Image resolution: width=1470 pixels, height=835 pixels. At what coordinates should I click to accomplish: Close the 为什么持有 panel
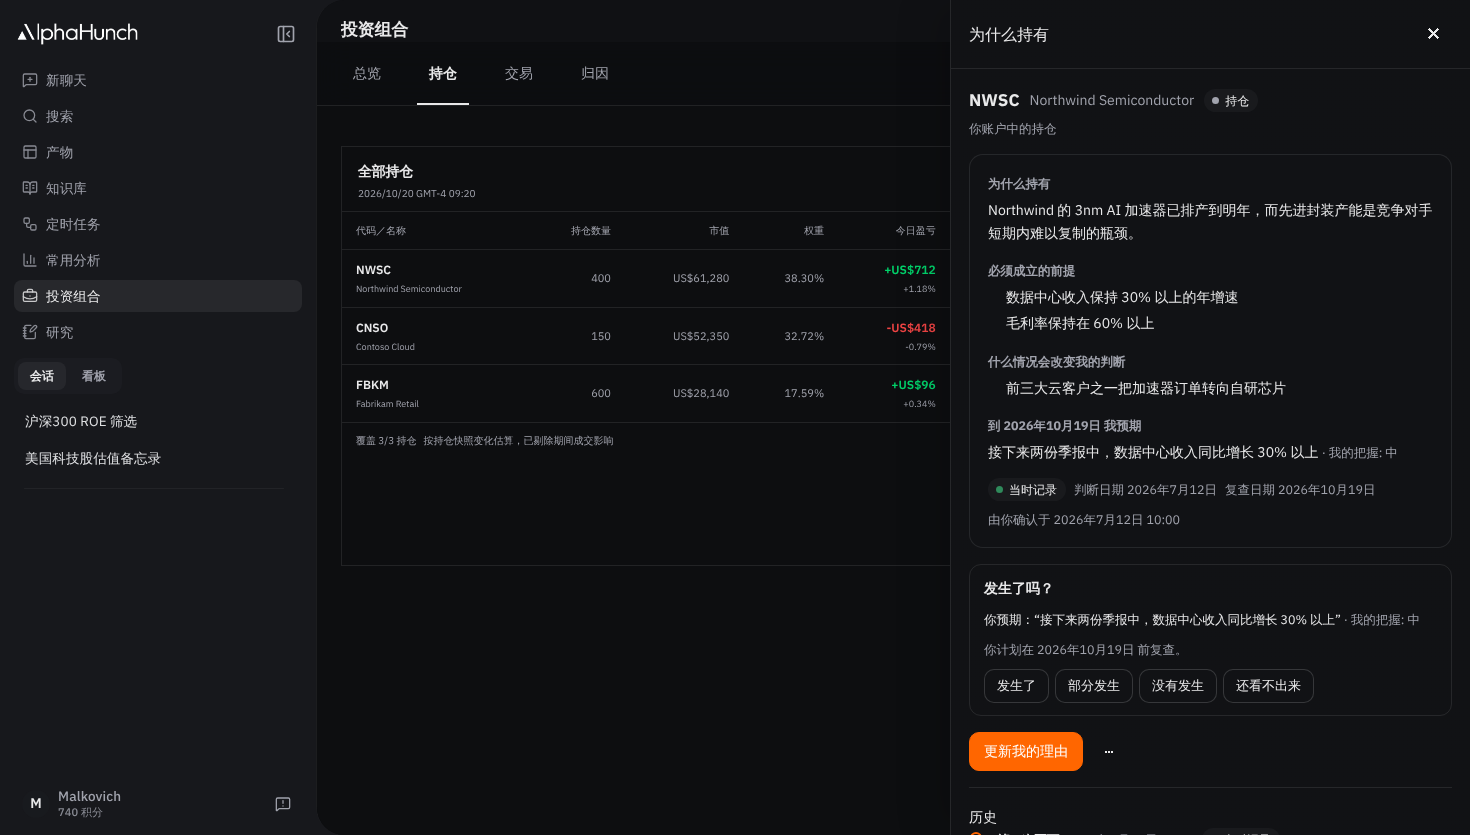coord(1433,34)
